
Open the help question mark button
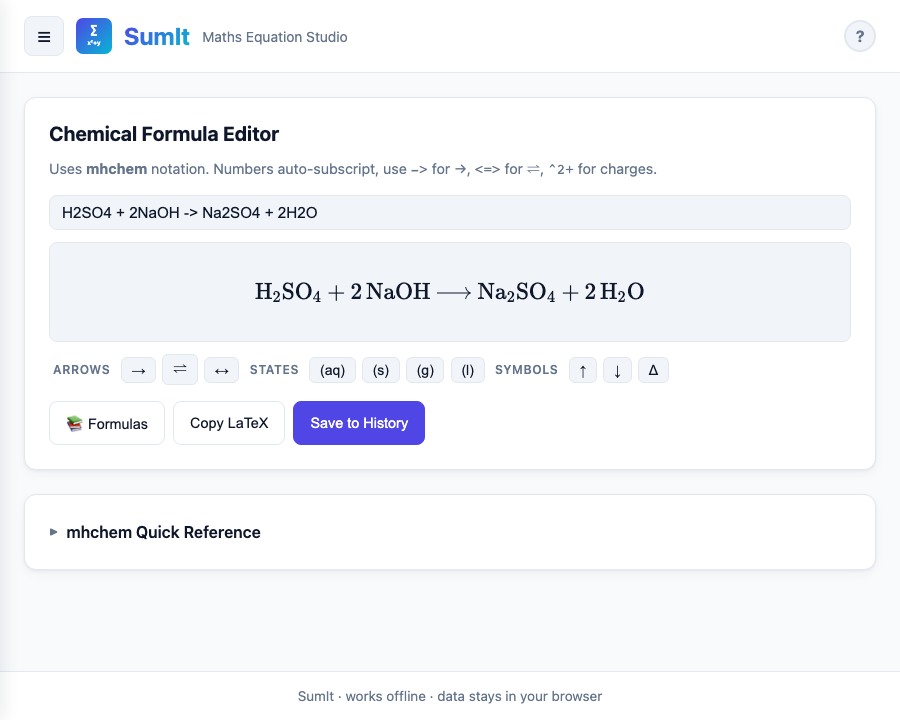[860, 37]
